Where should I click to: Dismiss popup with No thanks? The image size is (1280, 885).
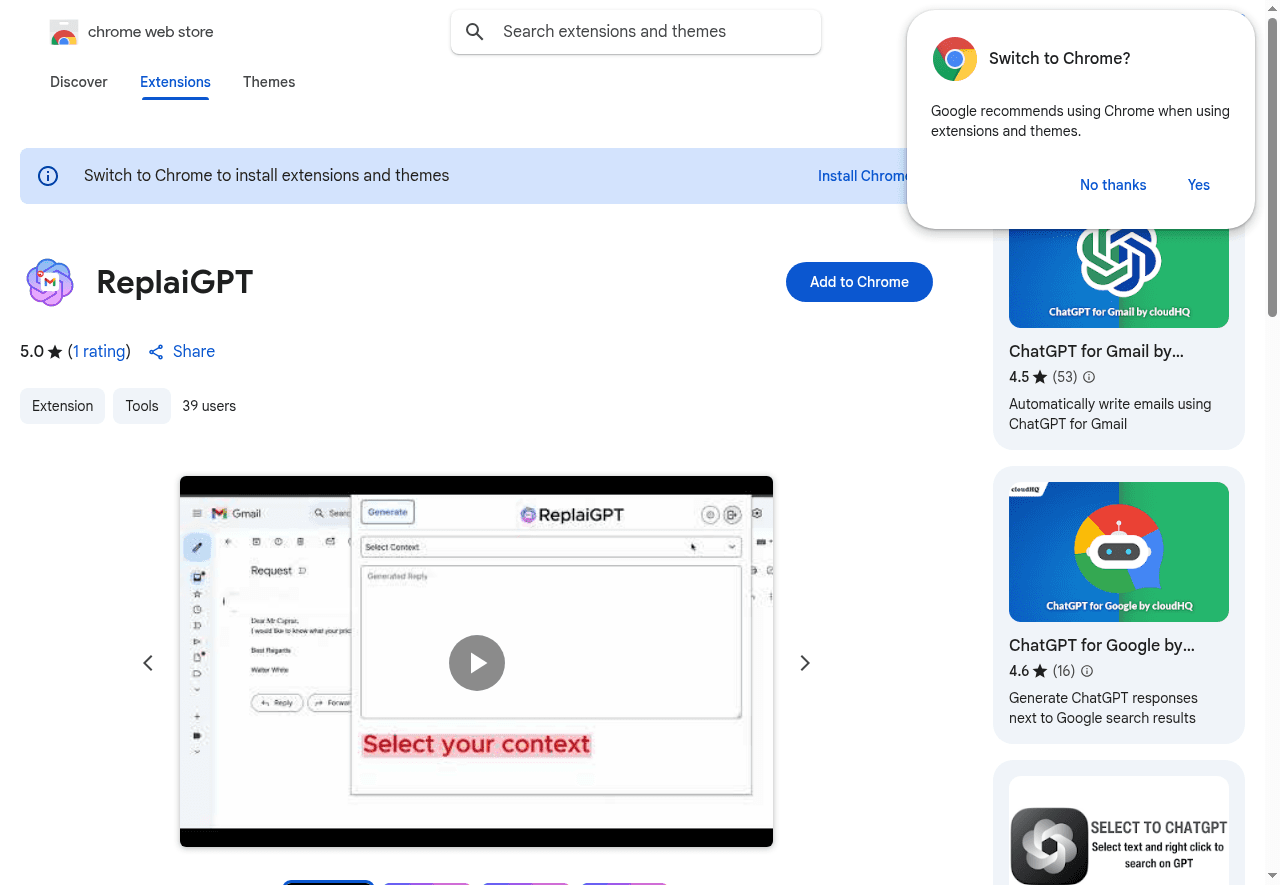point(1113,185)
